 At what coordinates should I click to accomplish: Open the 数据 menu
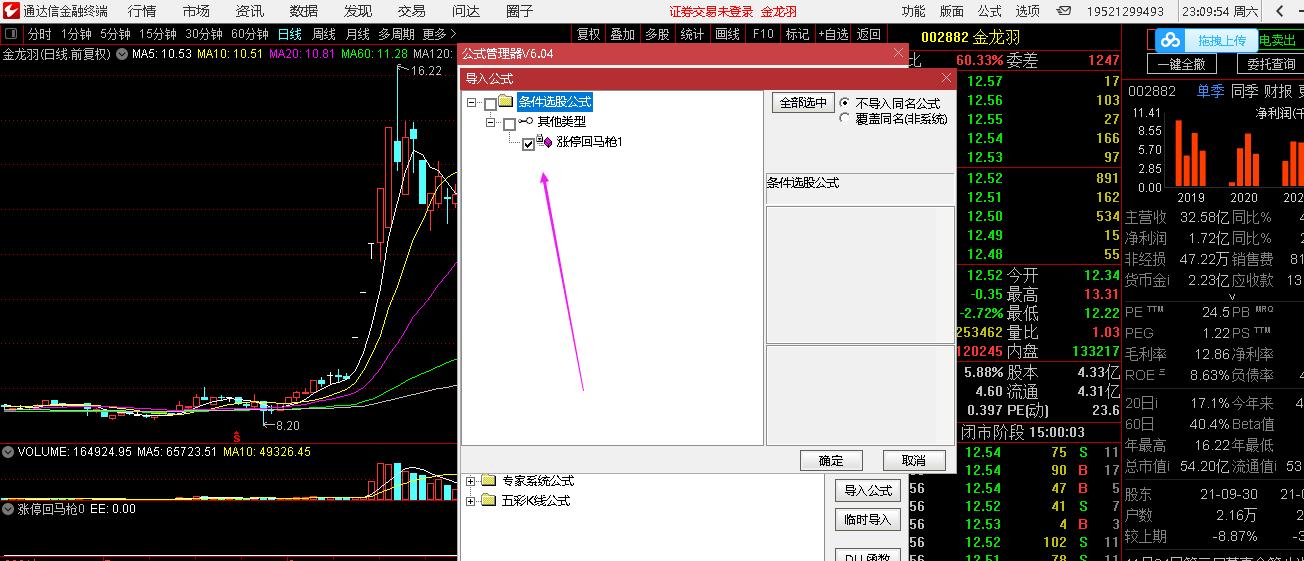click(304, 12)
